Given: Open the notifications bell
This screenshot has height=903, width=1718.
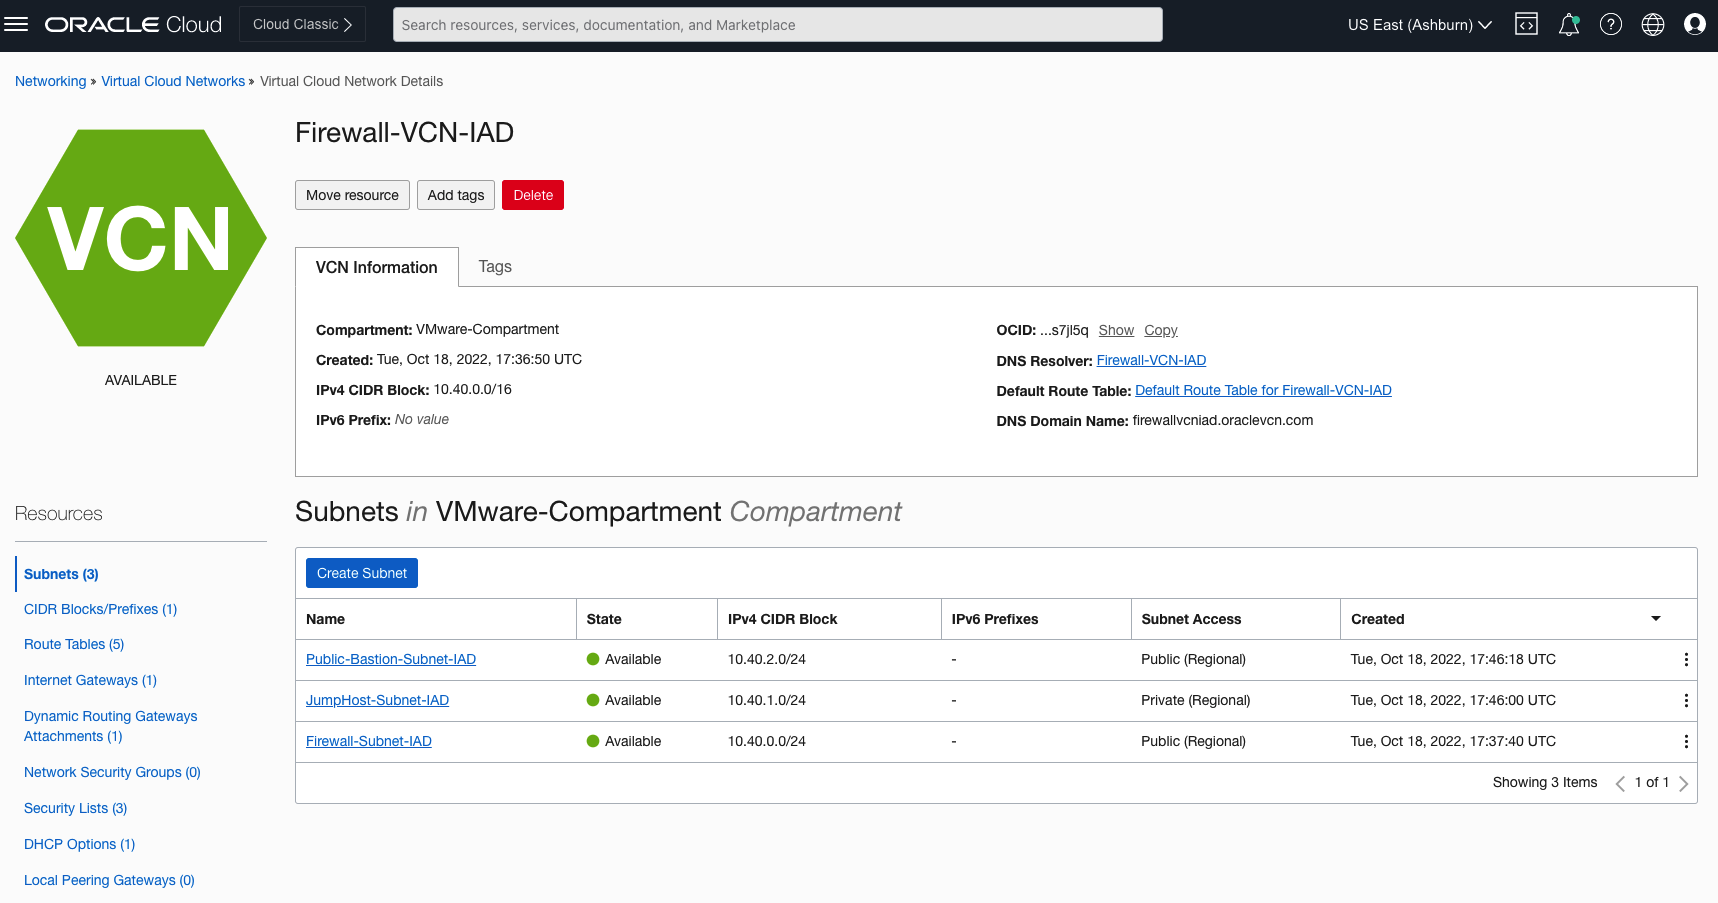Looking at the screenshot, I should click(x=1568, y=24).
